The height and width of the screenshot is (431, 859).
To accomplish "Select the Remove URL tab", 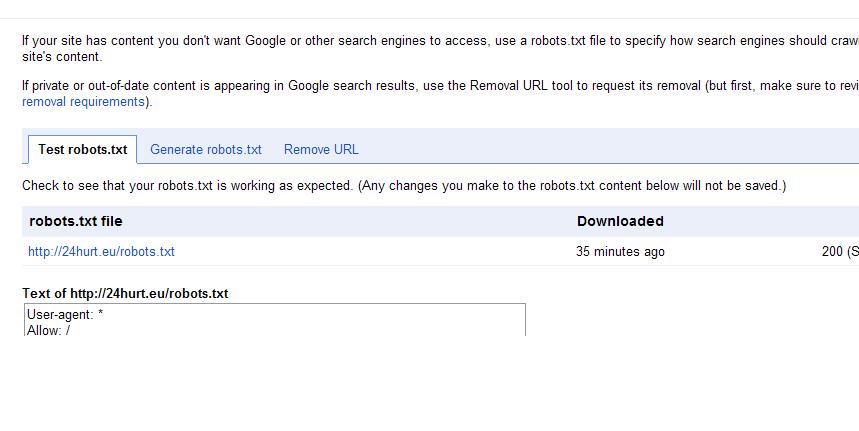I will (321, 150).
